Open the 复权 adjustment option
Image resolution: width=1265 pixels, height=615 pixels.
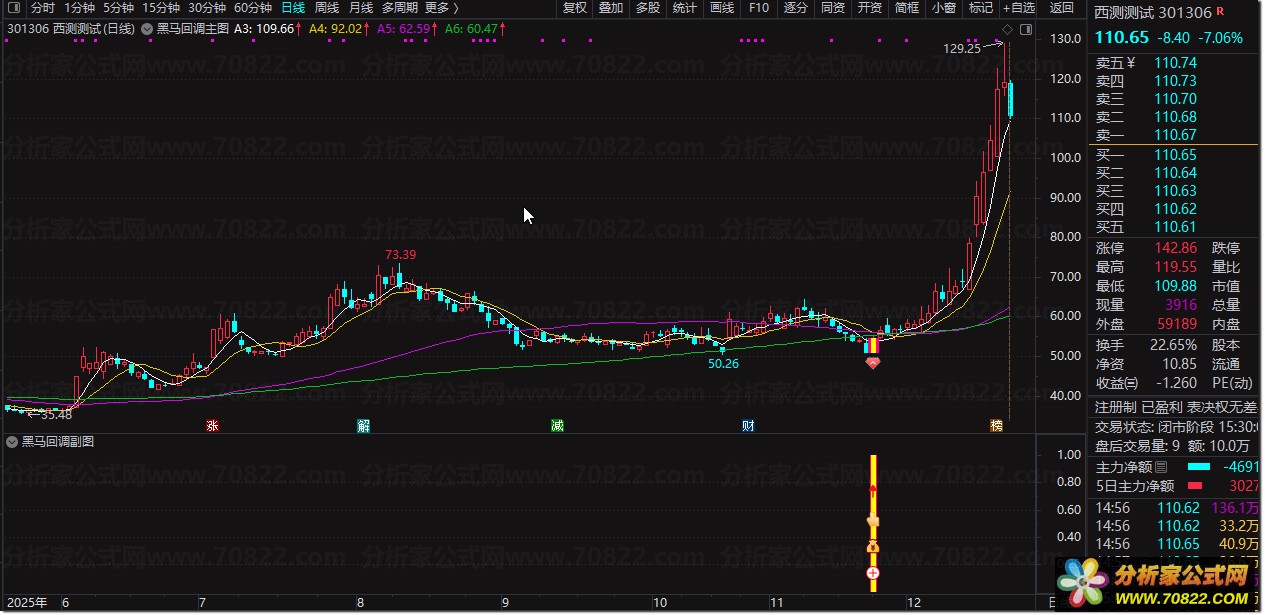click(x=575, y=8)
